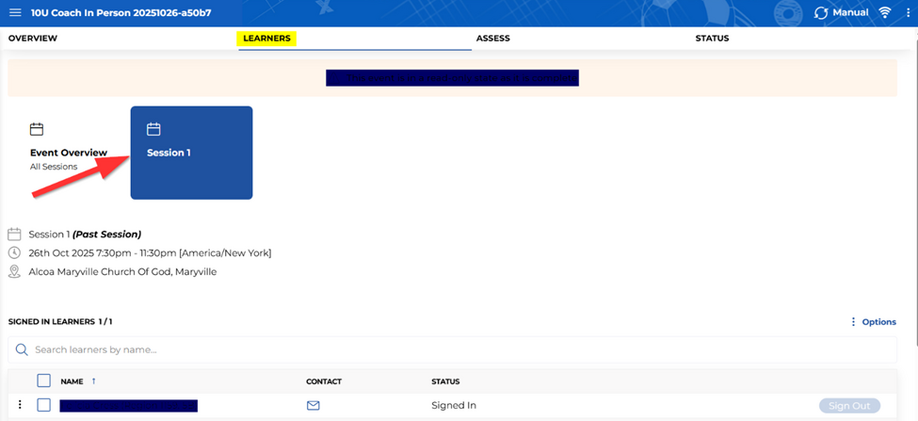Click the Wi-Fi connection status icon
The width and height of the screenshot is (918, 421).
(x=885, y=12)
